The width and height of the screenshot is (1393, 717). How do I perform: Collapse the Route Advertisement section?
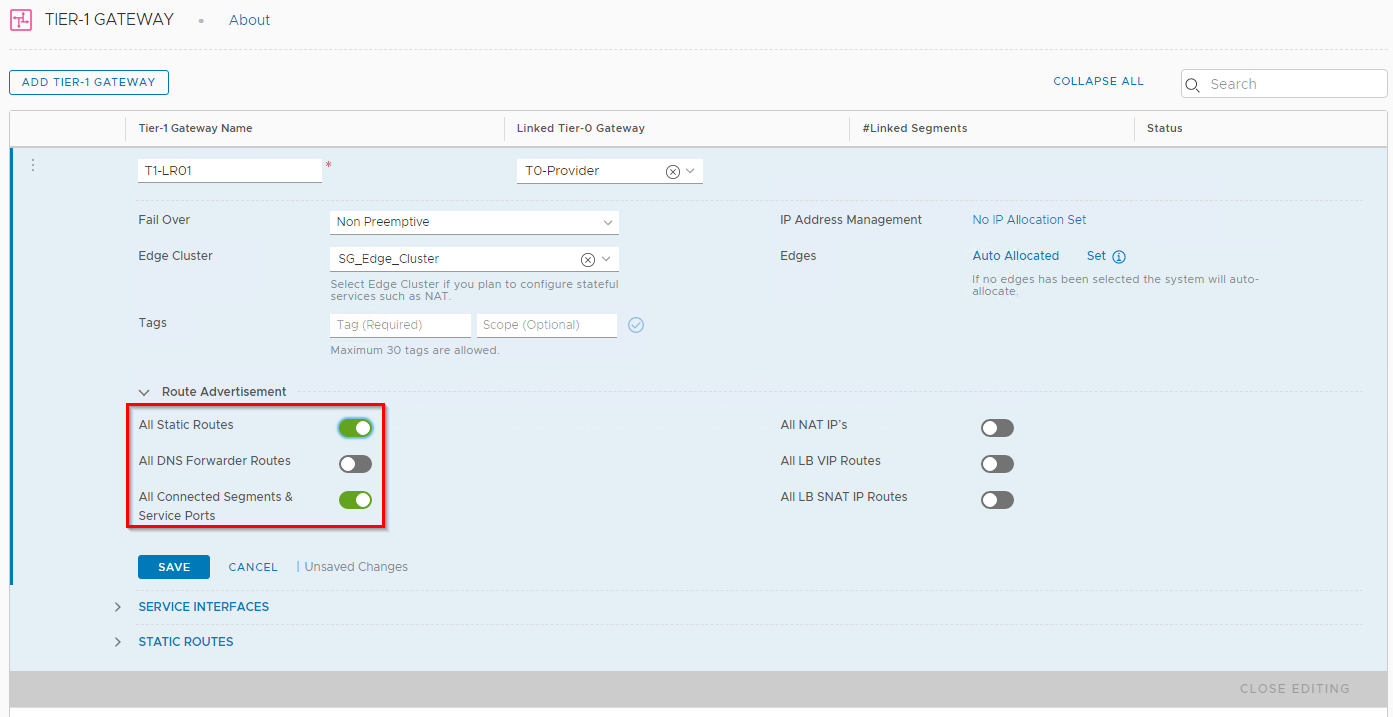(x=144, y=393)
